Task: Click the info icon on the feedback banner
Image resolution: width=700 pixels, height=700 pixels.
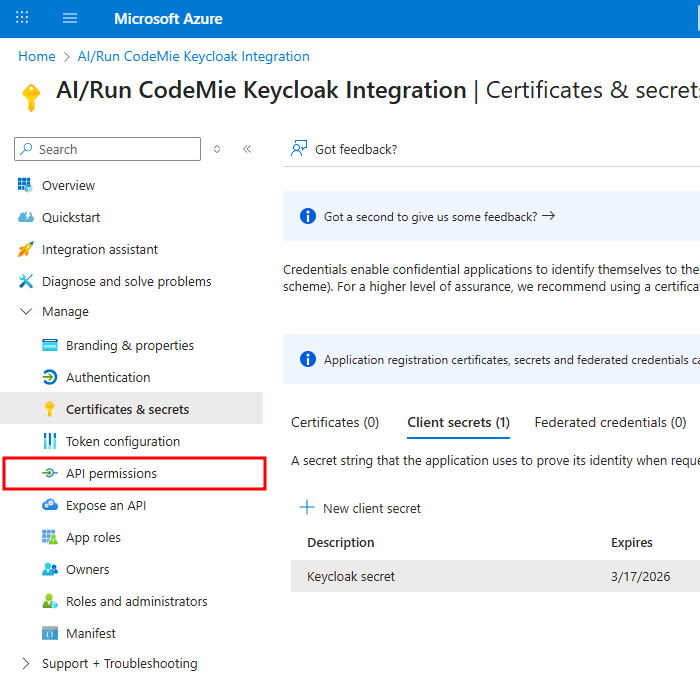Action: pyautogui.click(x=308, y=216)
